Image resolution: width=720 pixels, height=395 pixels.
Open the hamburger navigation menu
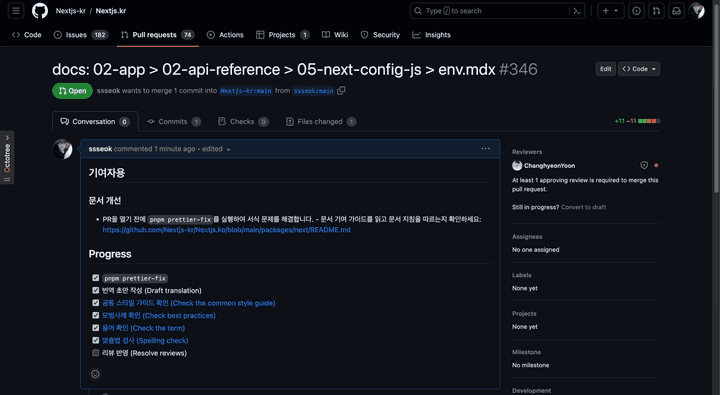point(16,11)
